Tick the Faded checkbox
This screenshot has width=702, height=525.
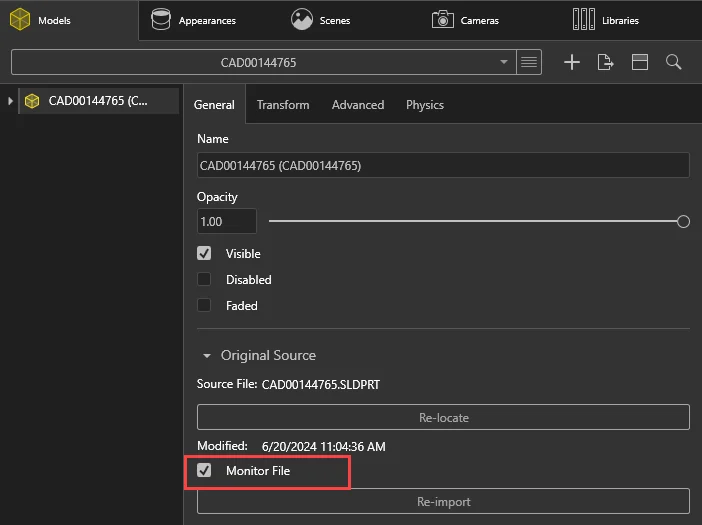click(204, 306)
